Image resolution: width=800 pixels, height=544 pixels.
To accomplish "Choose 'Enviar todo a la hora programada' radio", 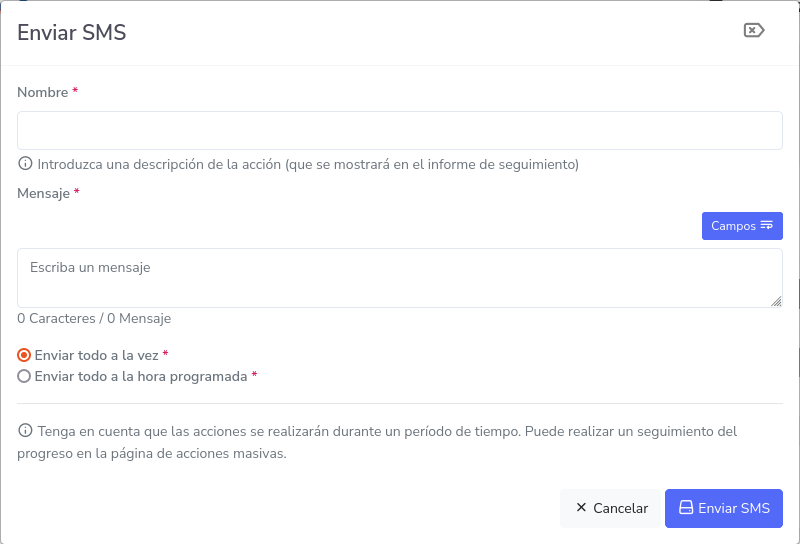I will coord(24,377).
